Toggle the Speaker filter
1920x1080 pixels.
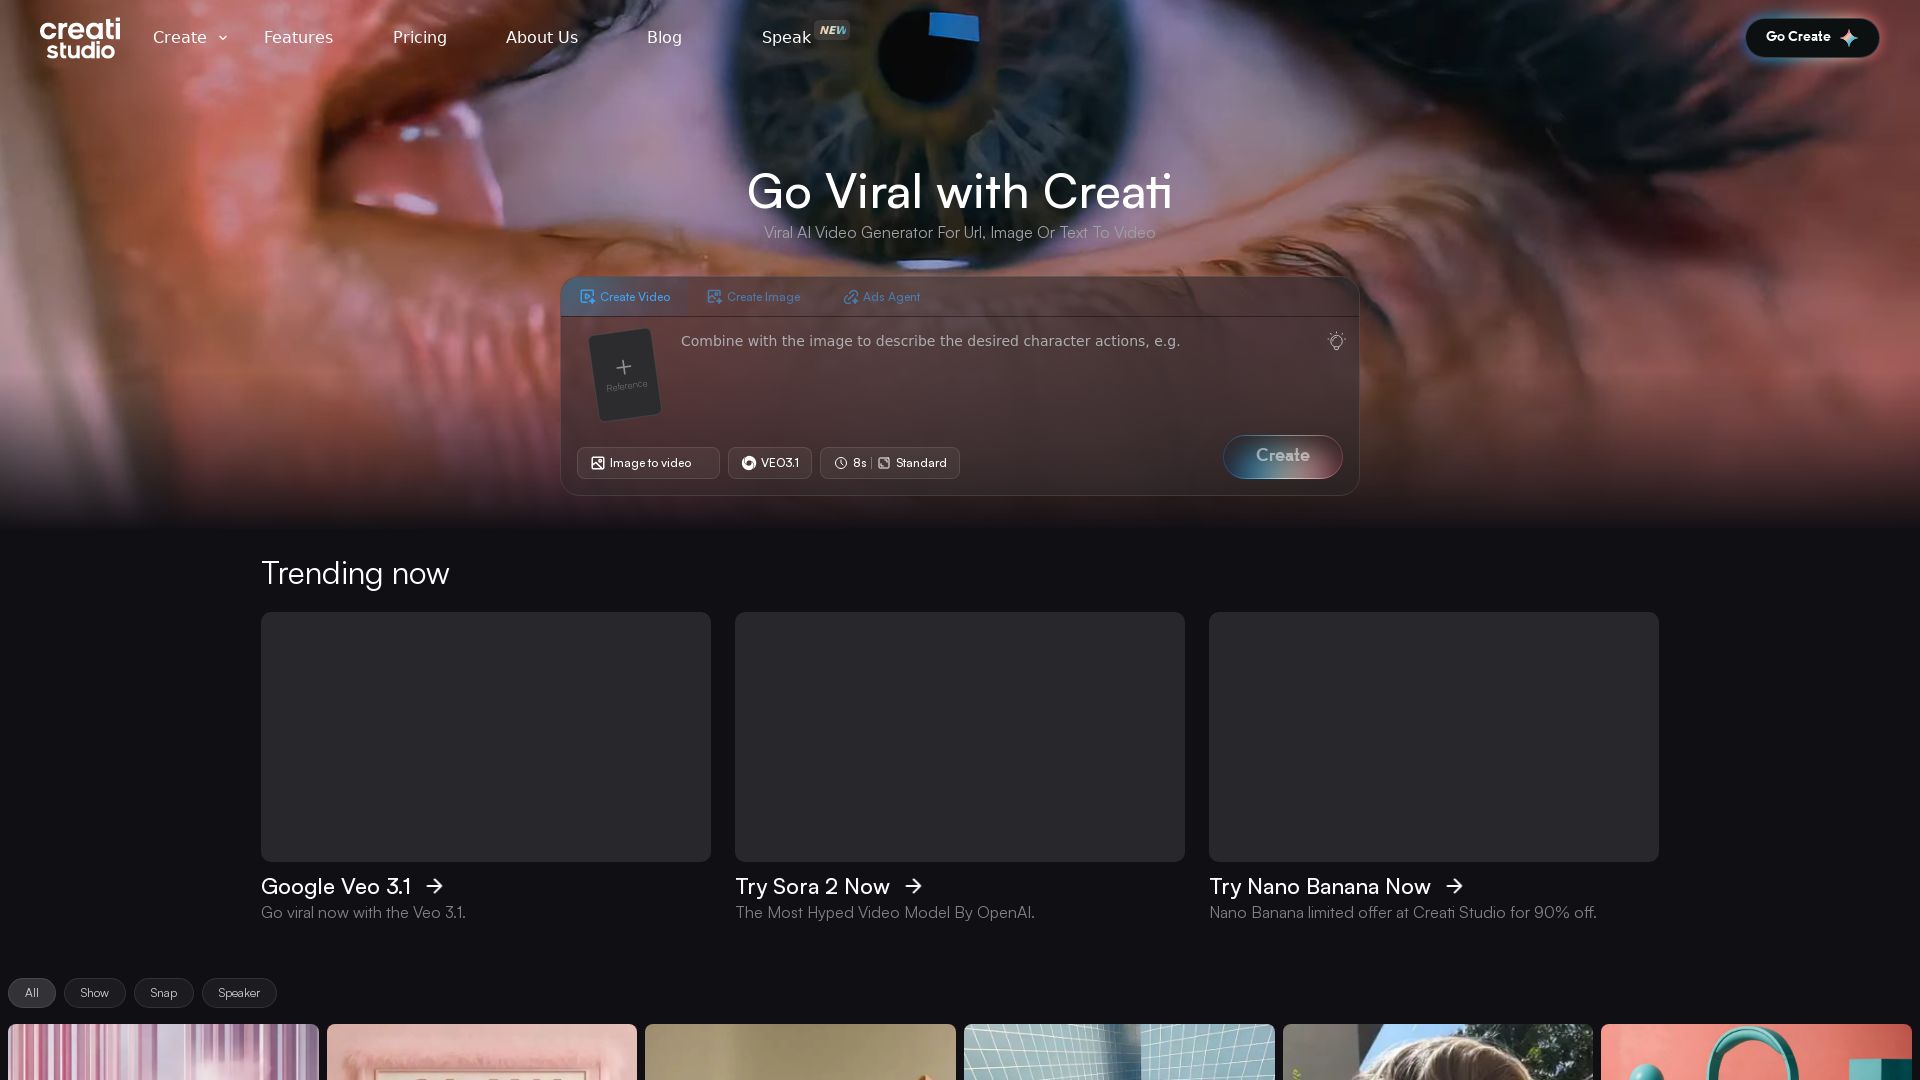(239, 992)
